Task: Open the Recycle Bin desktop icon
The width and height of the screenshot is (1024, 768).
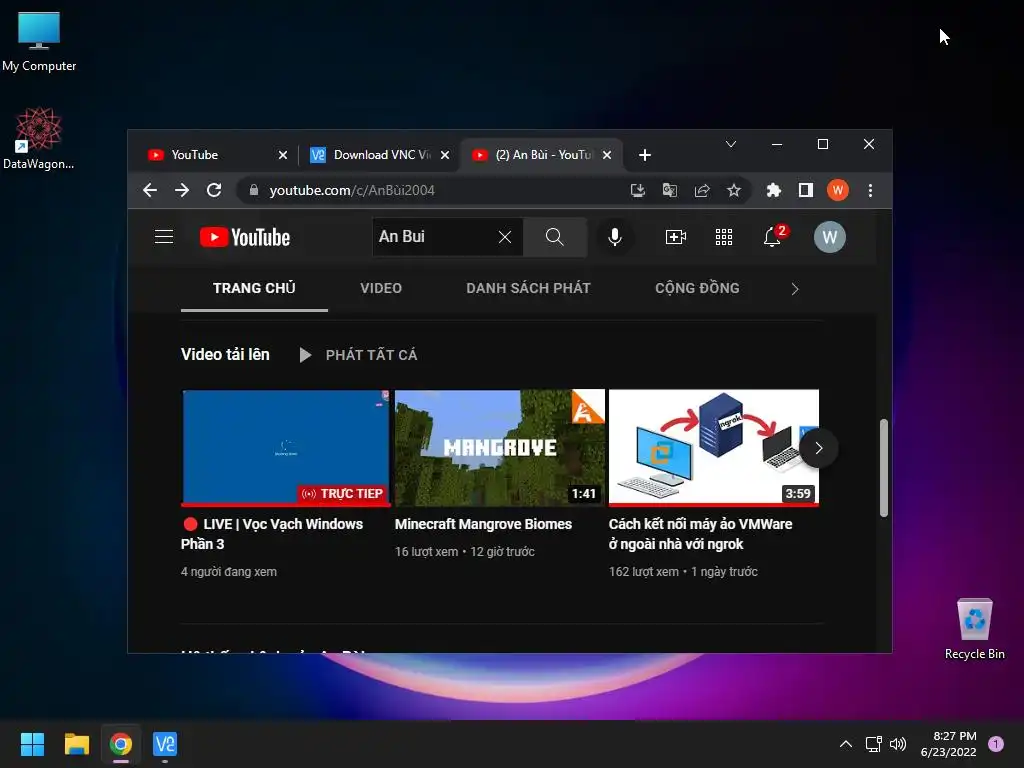Action: click(974, 629)
